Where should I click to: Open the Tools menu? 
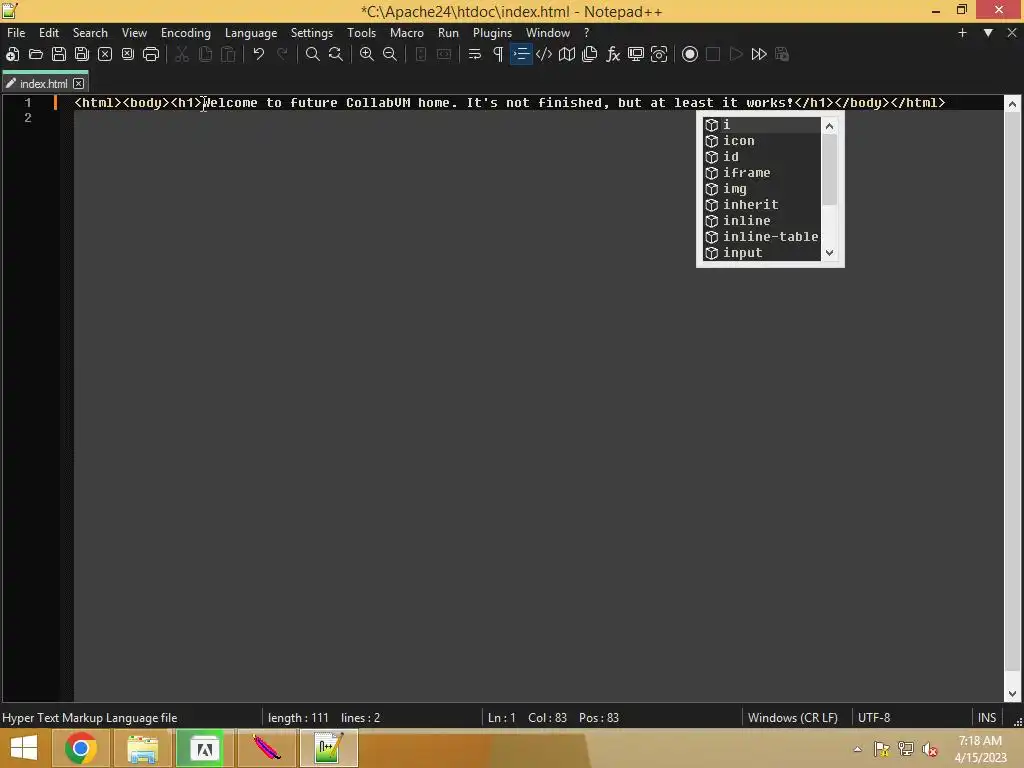click(361, 33)
